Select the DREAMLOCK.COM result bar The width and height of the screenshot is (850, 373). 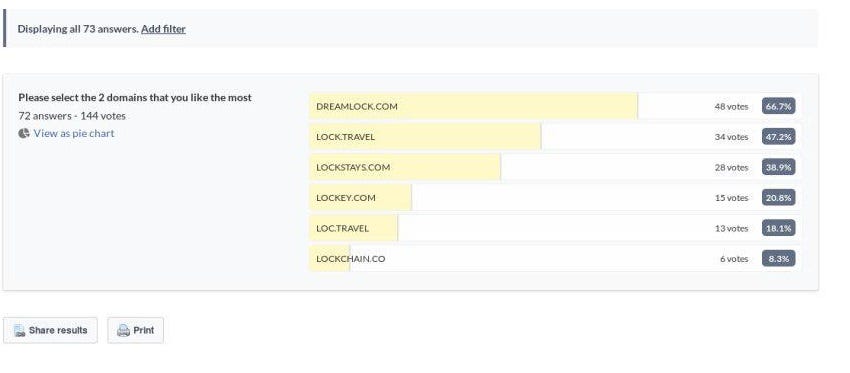click(x=555, y=106)
